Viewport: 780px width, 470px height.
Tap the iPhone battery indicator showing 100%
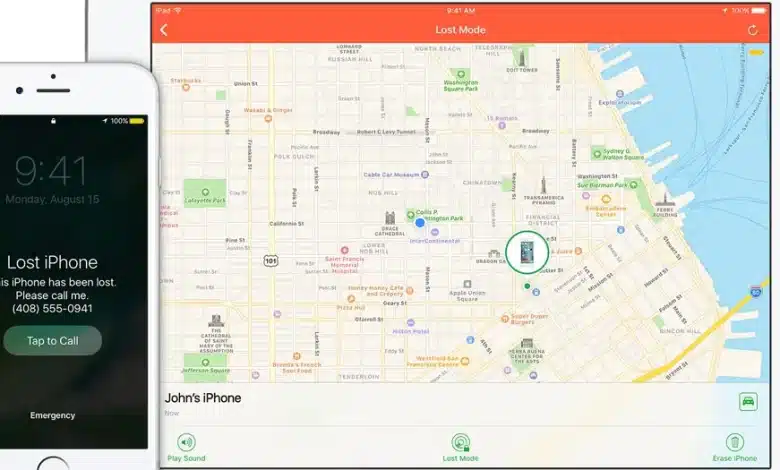tap(137, 121)
